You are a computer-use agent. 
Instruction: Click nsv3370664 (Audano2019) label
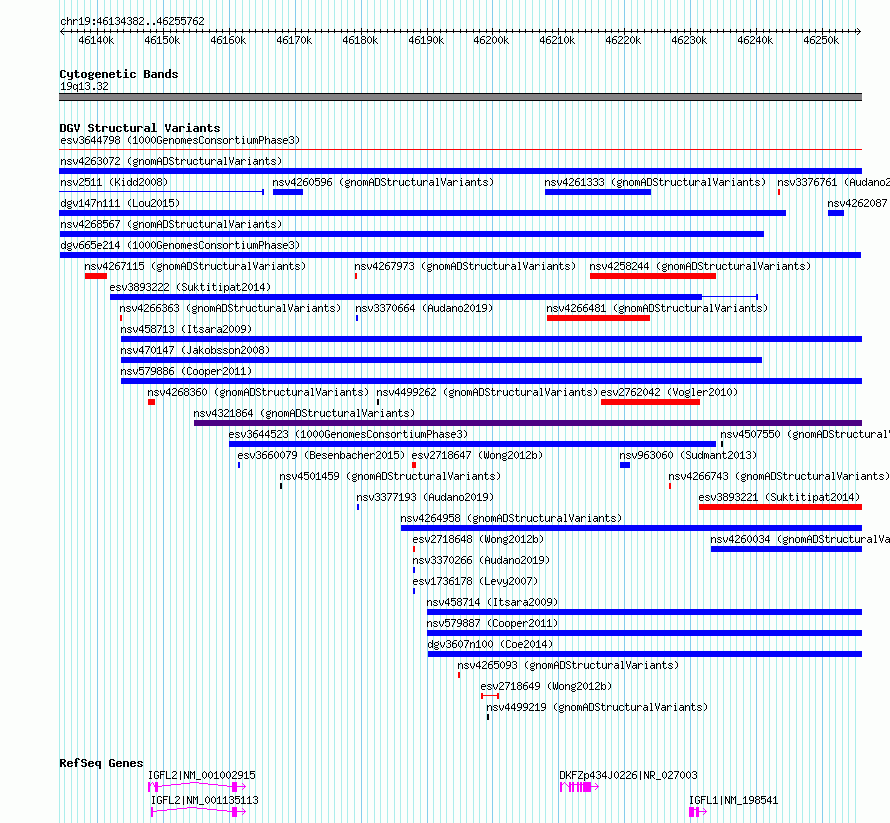[x=424, y=308]
